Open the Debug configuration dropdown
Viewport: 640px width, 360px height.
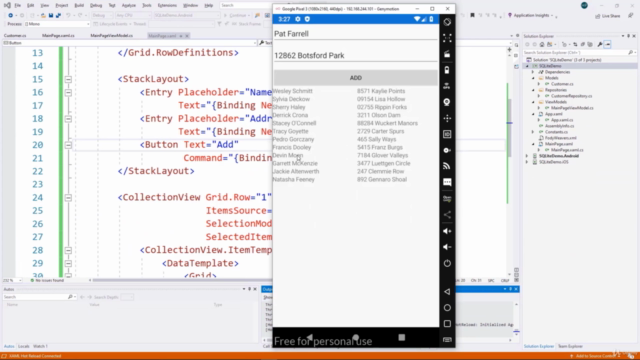(x=102, y=16)
